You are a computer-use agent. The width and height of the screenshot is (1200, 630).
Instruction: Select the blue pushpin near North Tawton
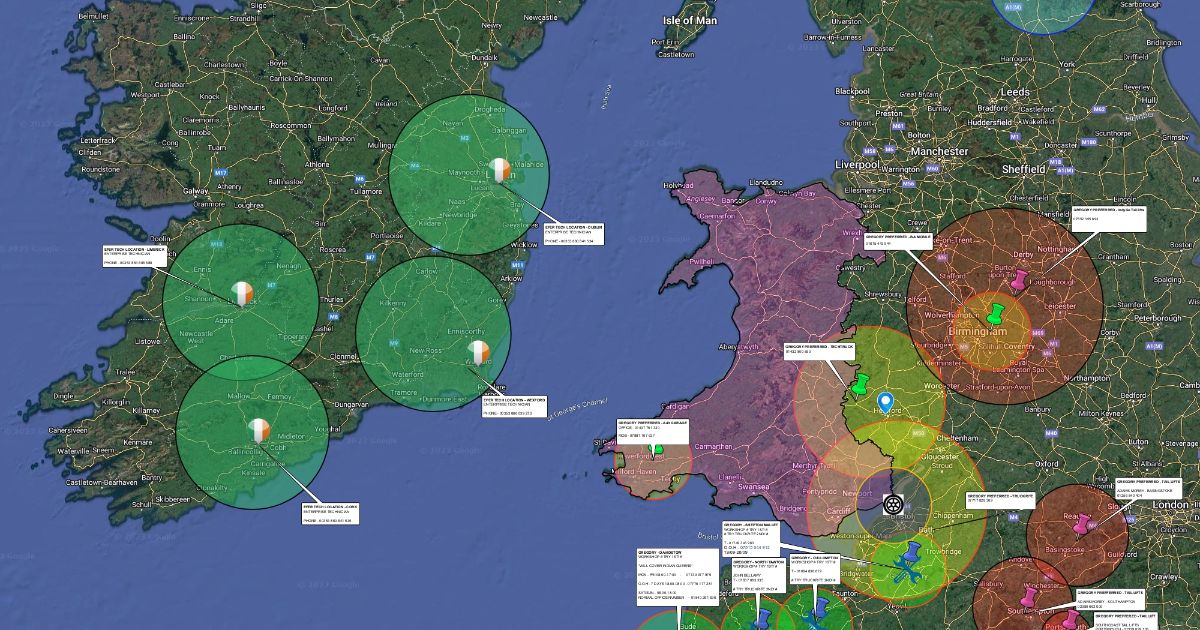pos(763,617)
